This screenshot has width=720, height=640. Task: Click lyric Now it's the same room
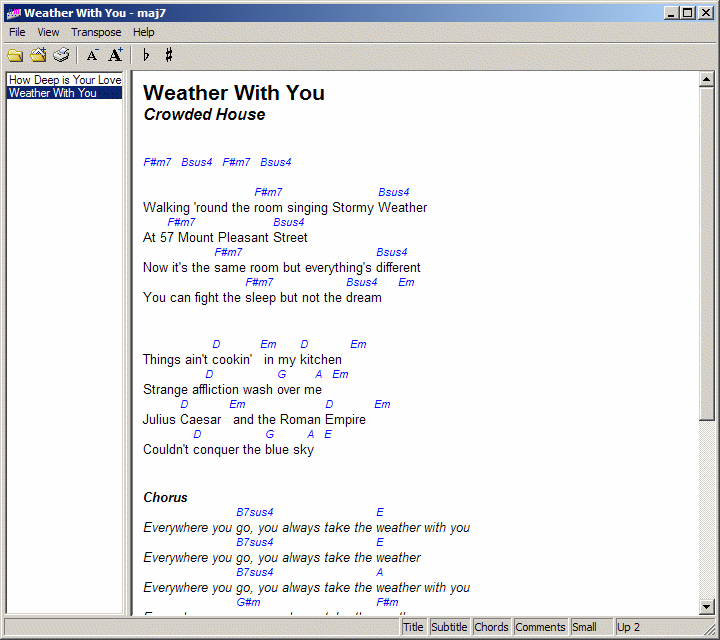point(281,268)
